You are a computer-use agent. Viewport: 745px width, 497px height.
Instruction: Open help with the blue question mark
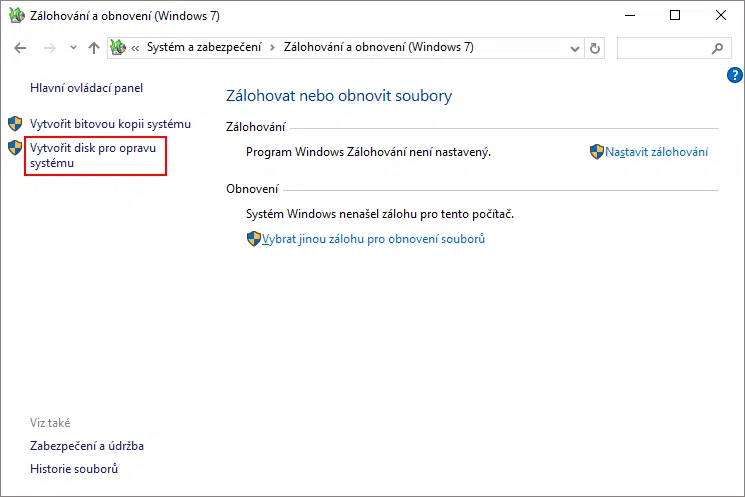click(735, 75)
